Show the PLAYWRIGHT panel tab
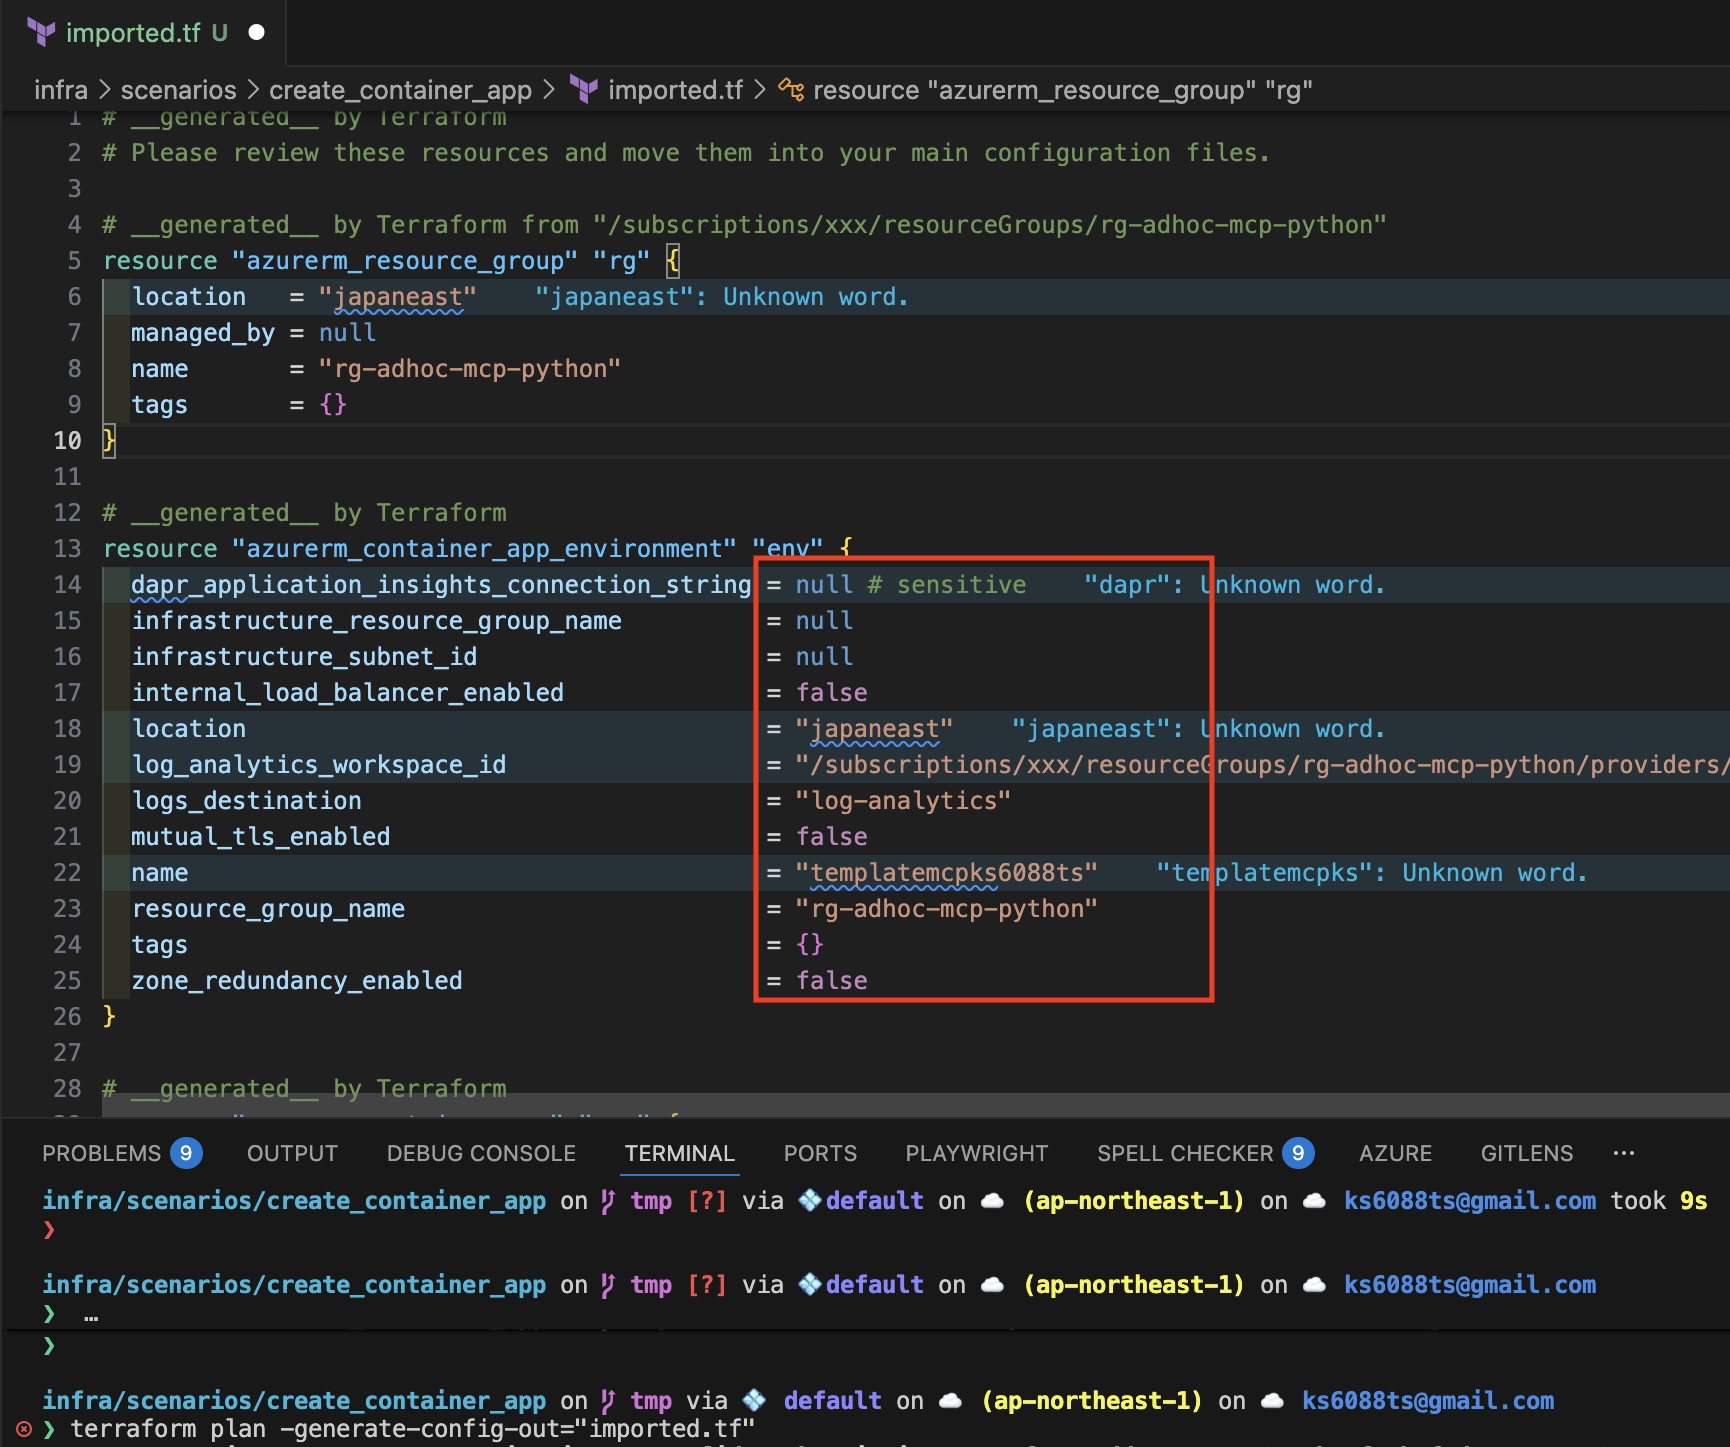 (976, 1153)
